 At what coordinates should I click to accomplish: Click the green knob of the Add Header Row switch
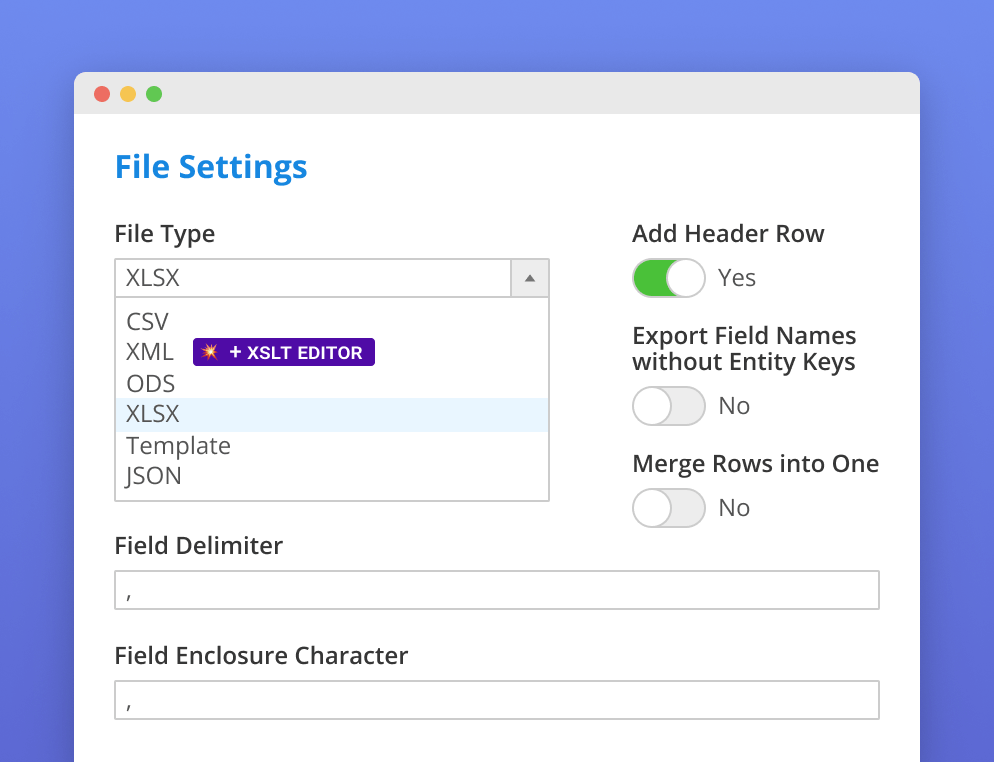(x=685, y=278)
